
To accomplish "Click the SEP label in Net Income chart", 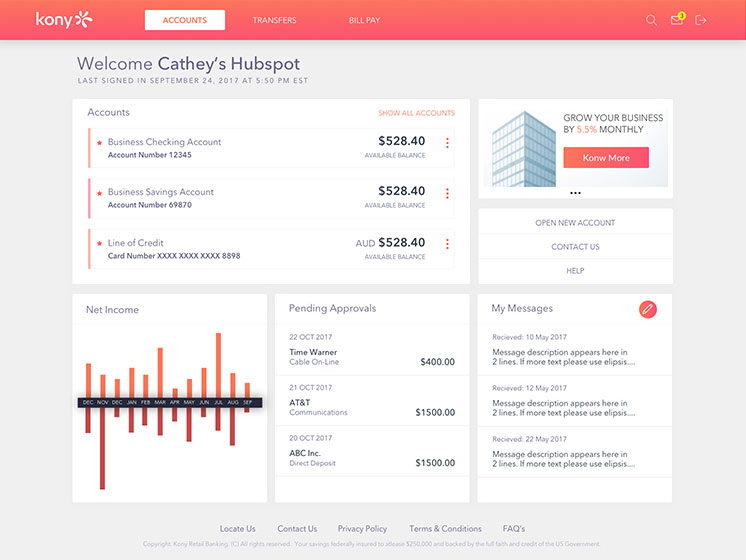I will click(x=247, y=403).
